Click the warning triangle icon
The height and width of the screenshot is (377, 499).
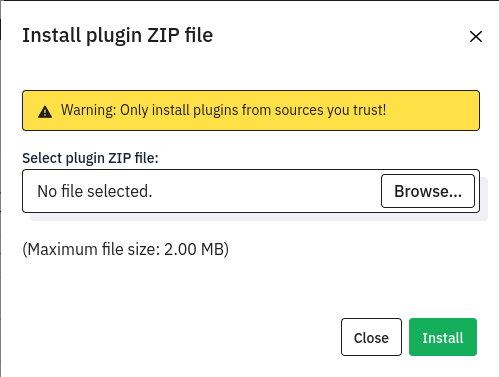pos(45,112)
